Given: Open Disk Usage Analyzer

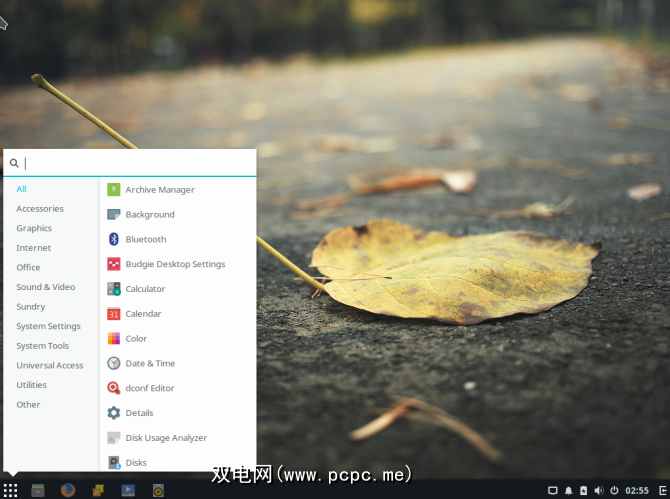Looking at the screenshot, I should (165, 438).
